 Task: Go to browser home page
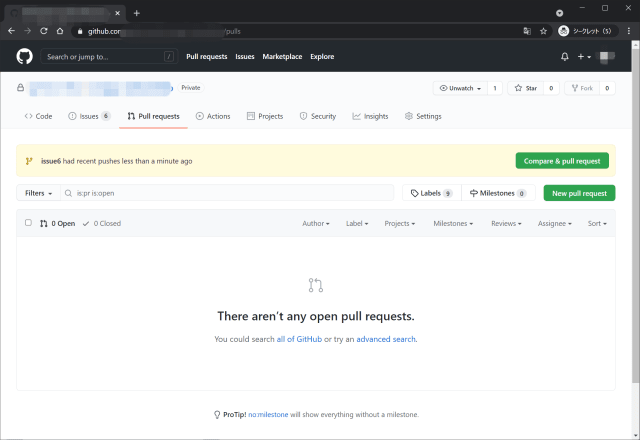[60, 31]
